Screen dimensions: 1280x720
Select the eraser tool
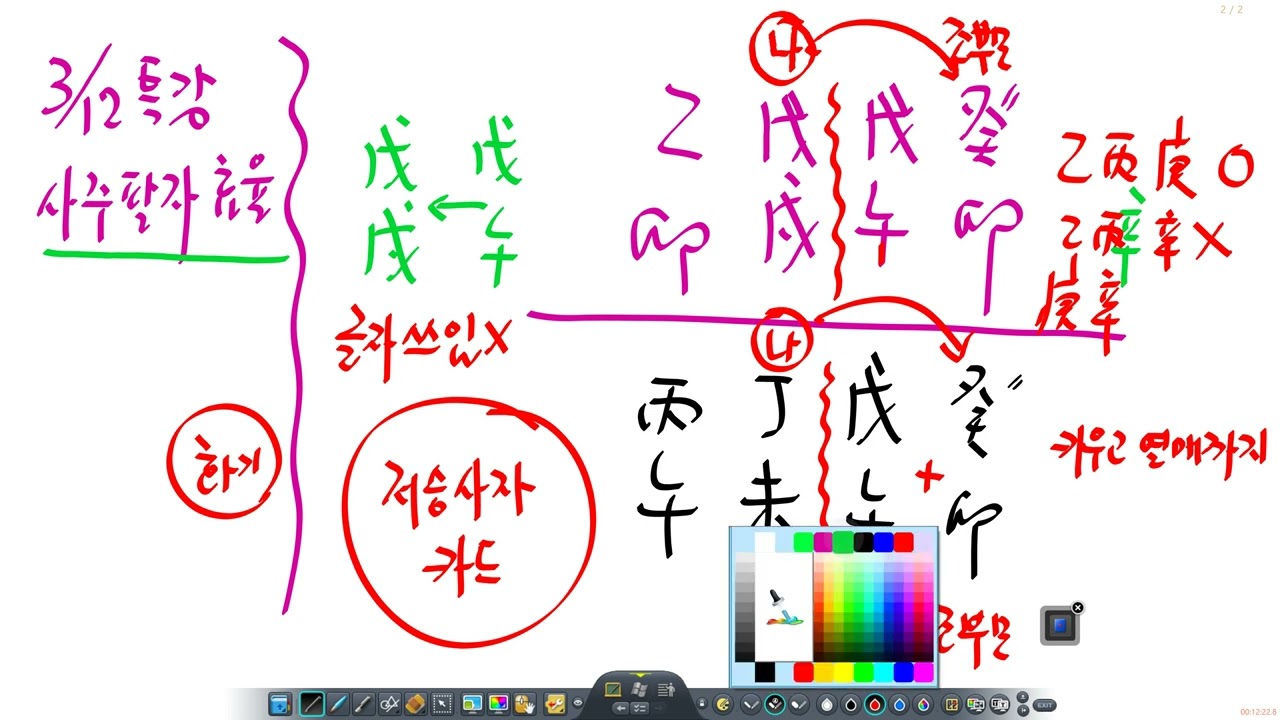416,703
